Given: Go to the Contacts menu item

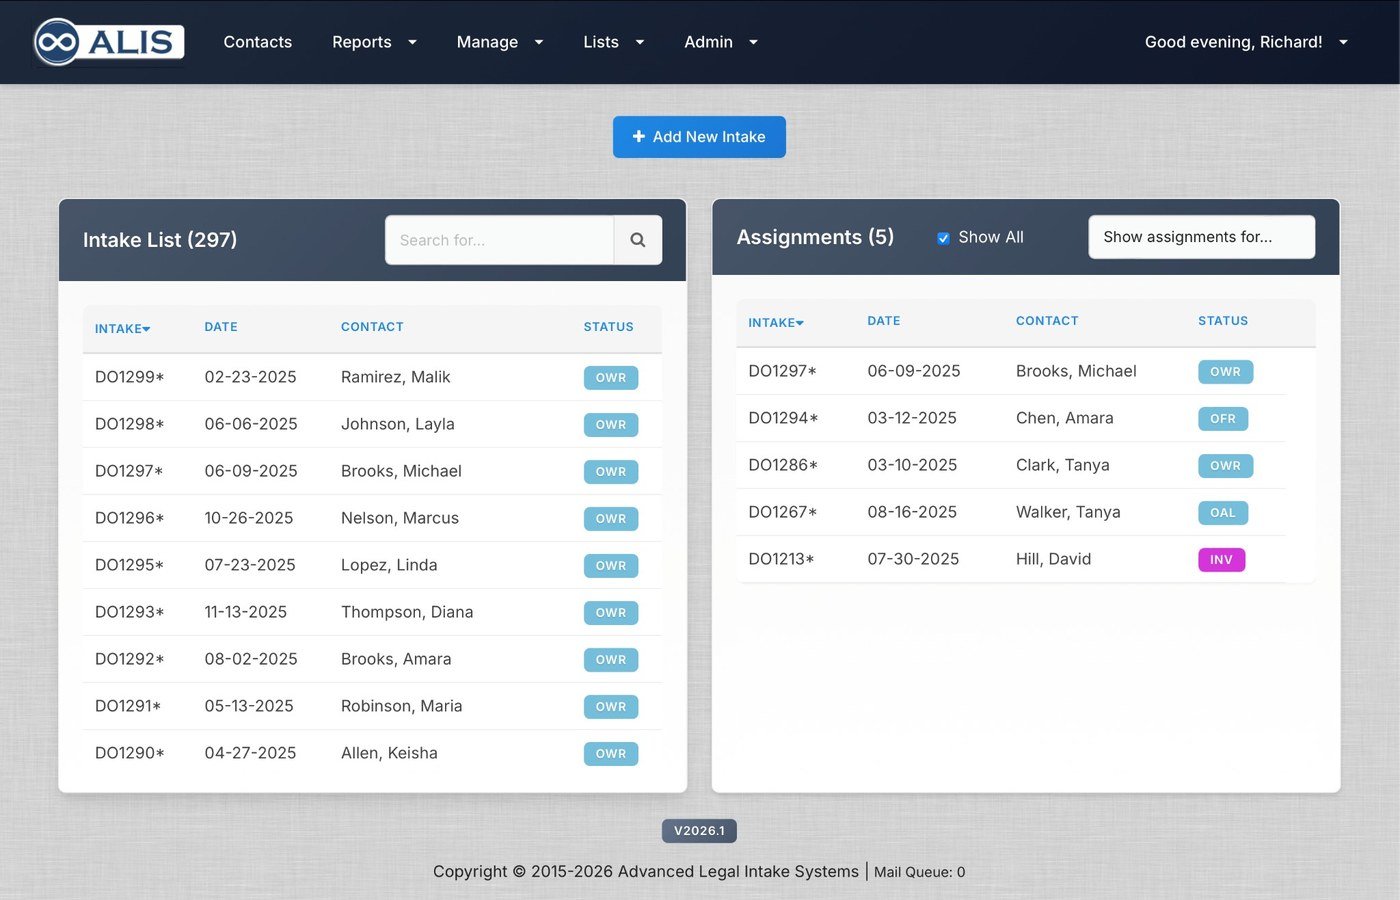Looking at the screenshot, I should point(257,42).
